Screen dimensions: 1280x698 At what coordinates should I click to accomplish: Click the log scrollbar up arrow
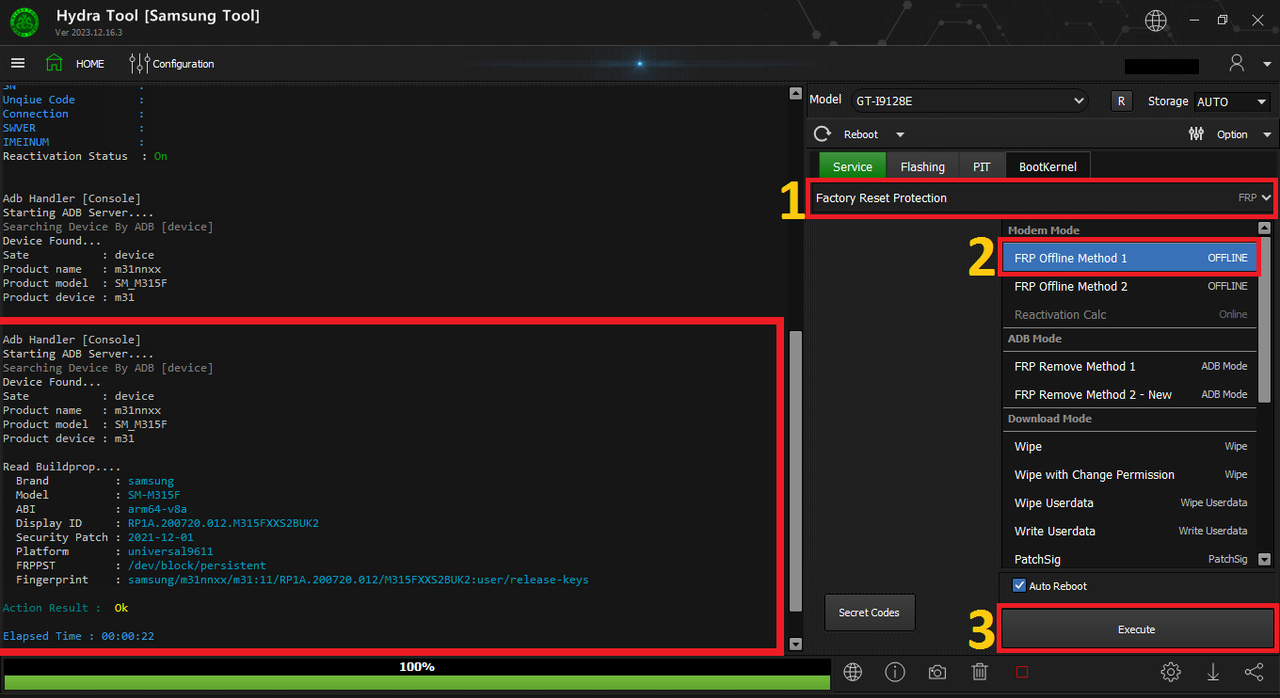coord(796,94)
